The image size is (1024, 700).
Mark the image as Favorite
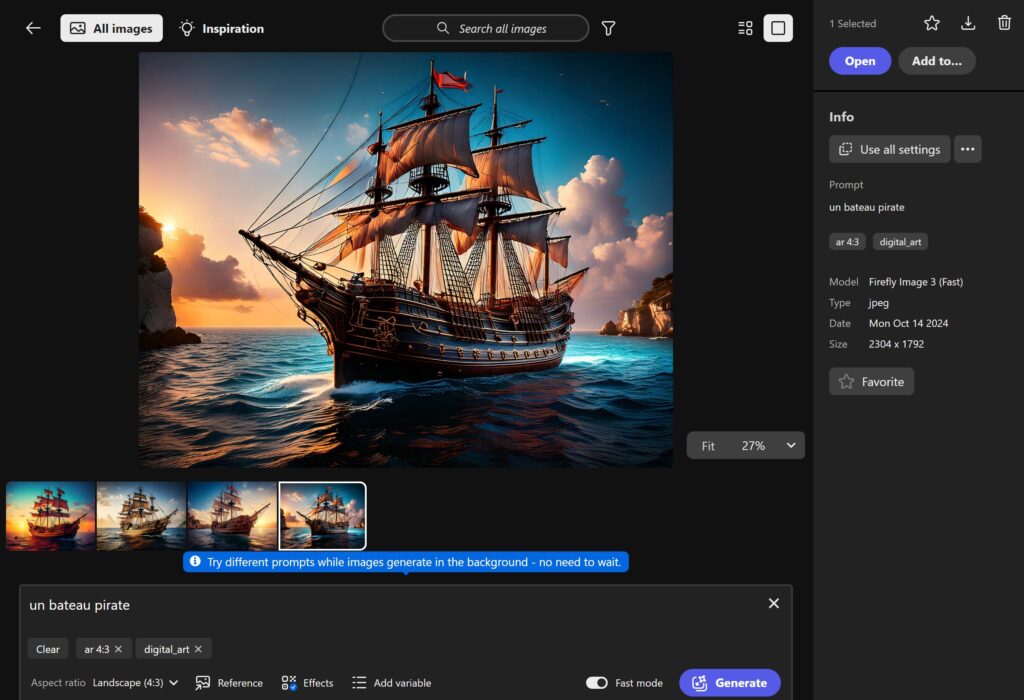[x=871, y=381]
